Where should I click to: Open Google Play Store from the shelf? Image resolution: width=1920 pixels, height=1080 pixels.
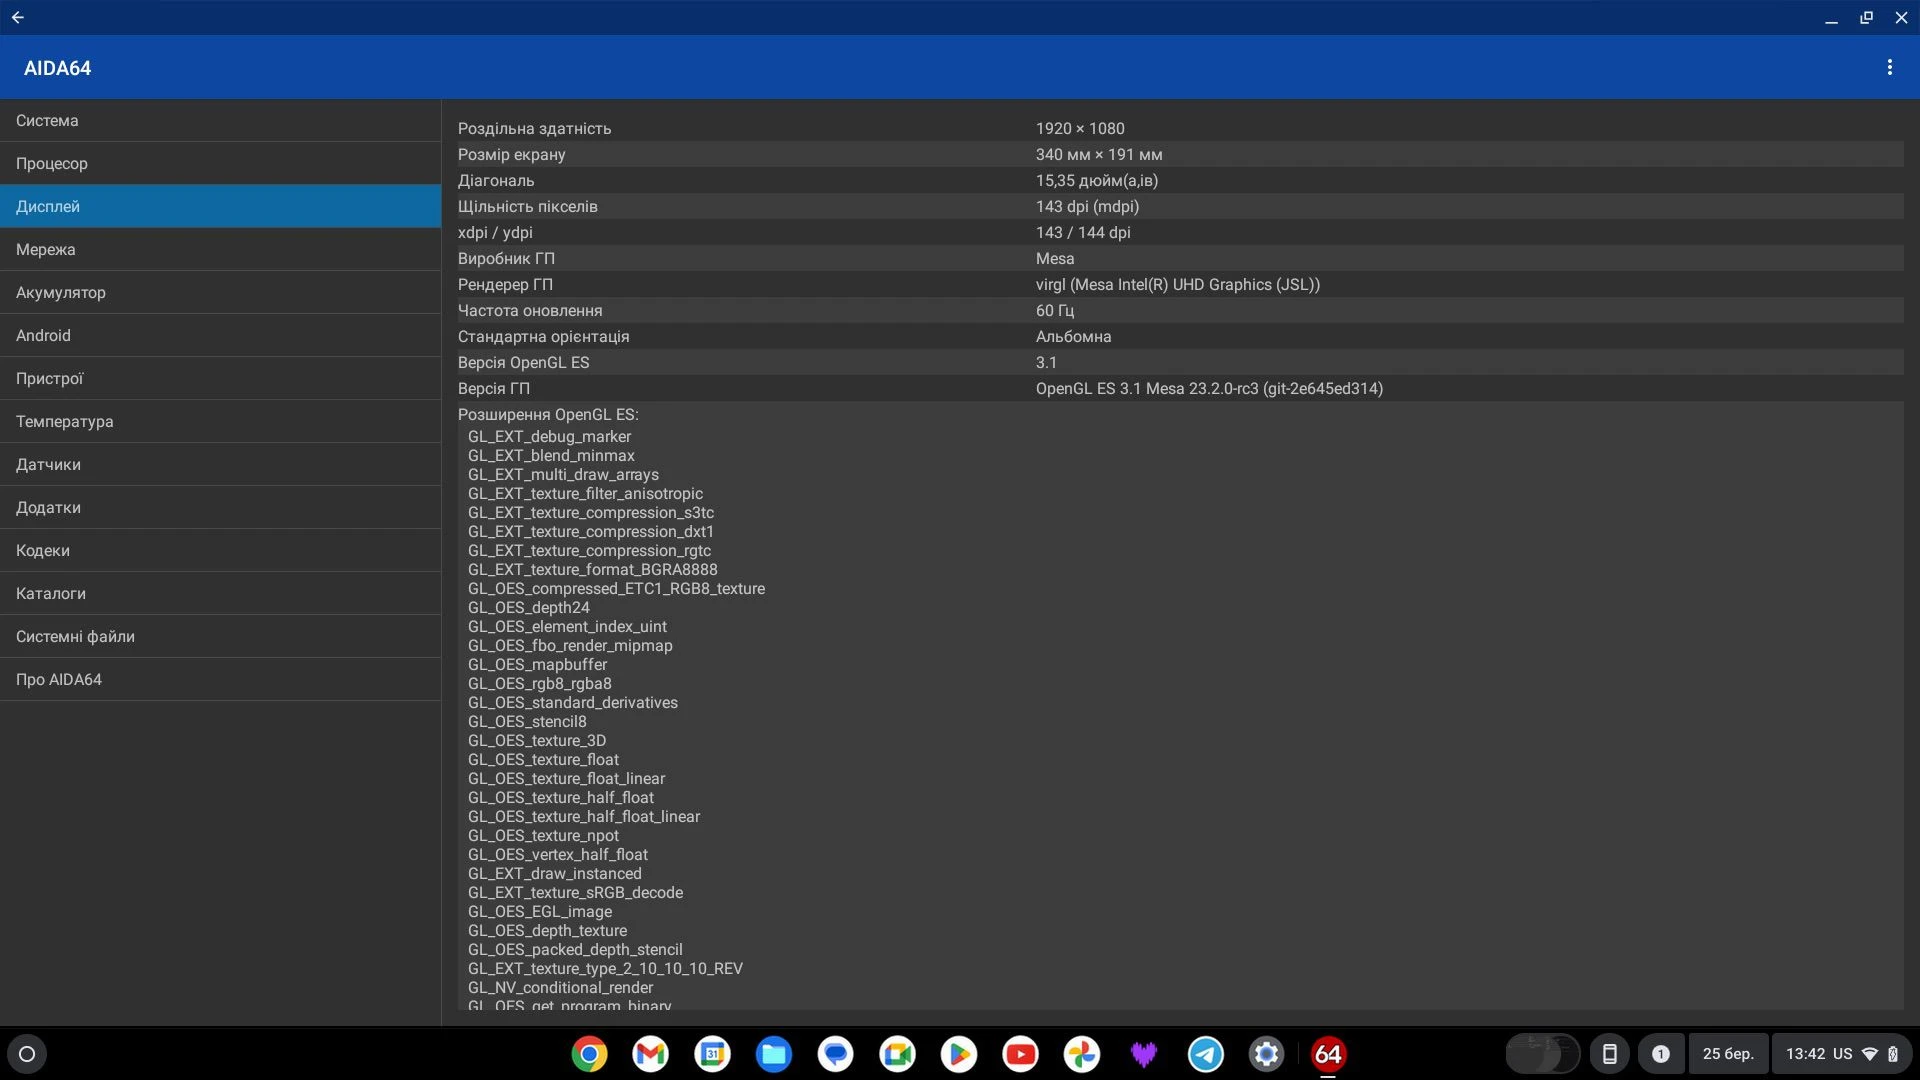959,1054
